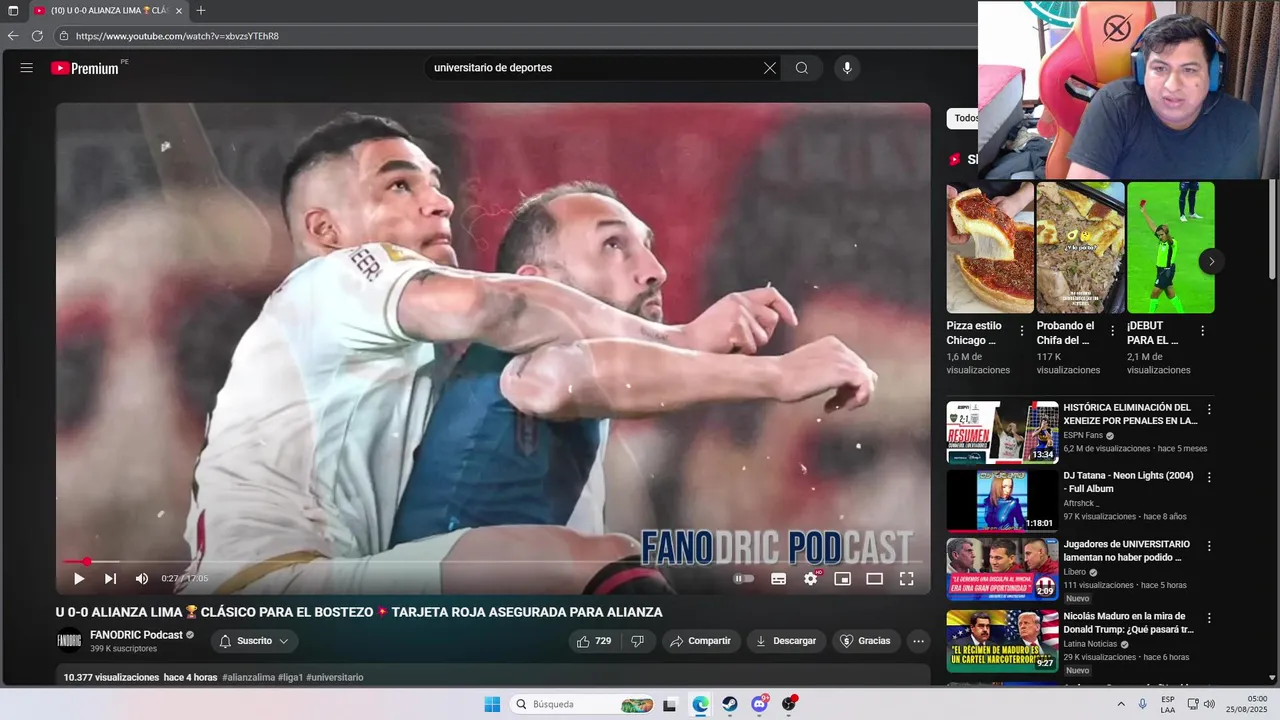1280x720 pixels.
Task: Go back with browser back arrow
Action: [13, 36]
